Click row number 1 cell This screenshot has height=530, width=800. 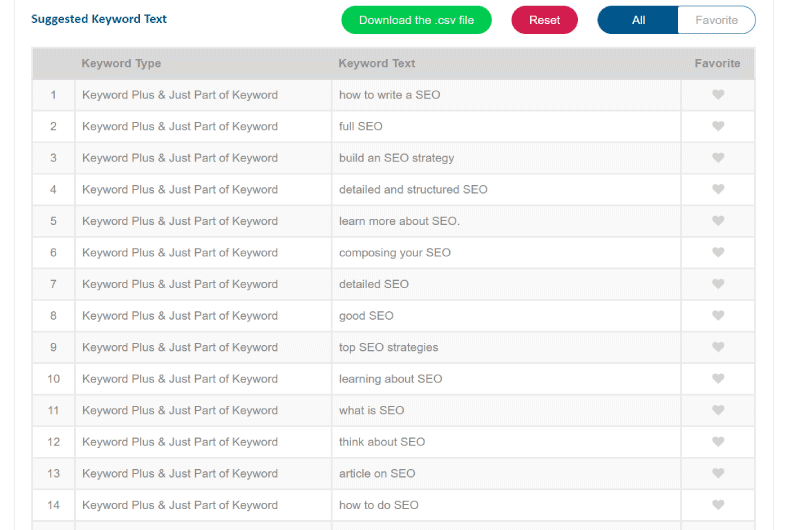pyautogui.click(x=54, y=95)
